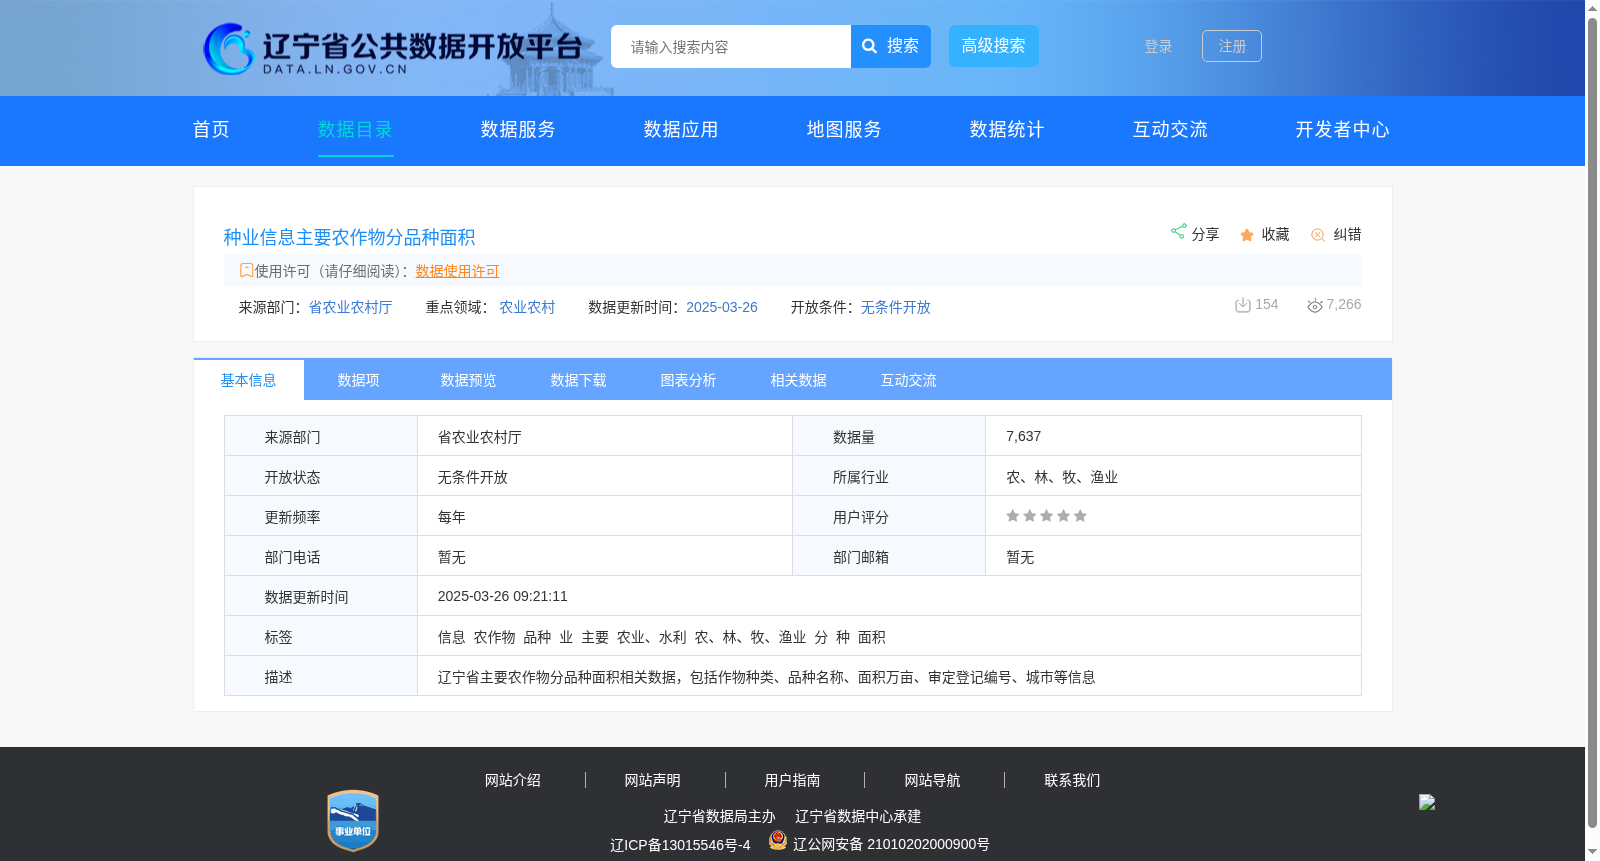Click the green share icon

(x=1178, y=231)
